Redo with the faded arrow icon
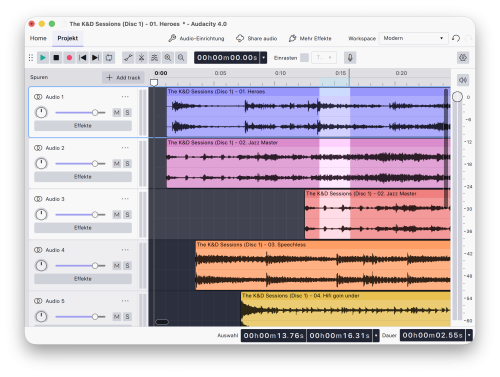 click(469, 38)
